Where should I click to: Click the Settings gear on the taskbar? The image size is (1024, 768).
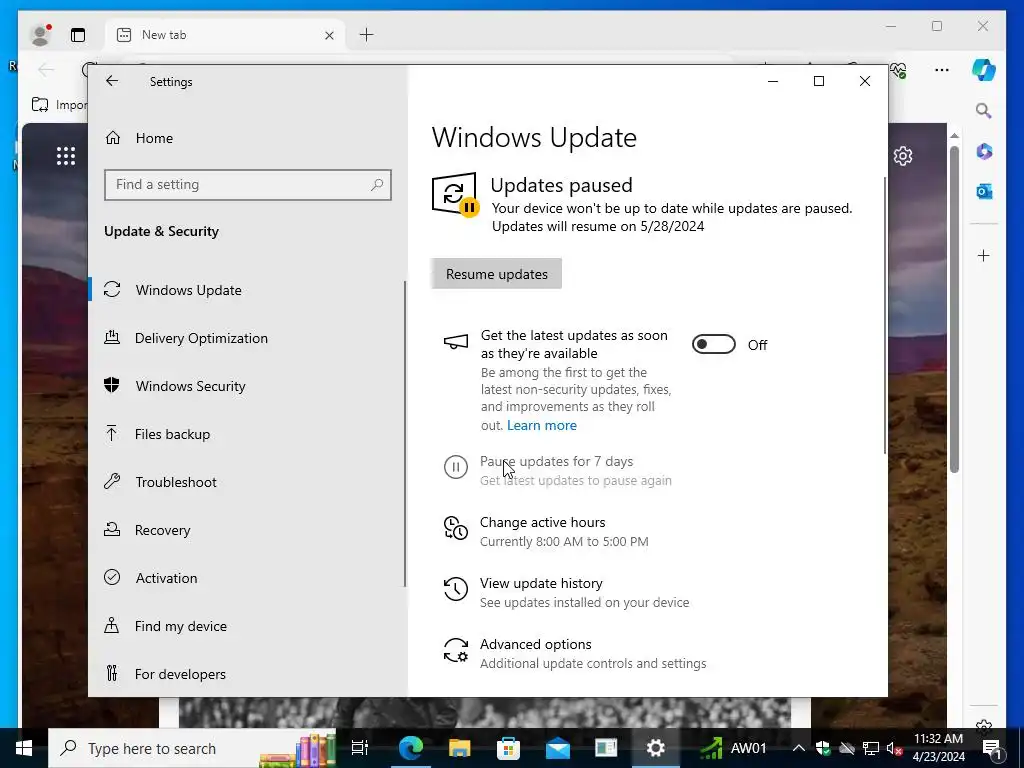coord(655,748)
